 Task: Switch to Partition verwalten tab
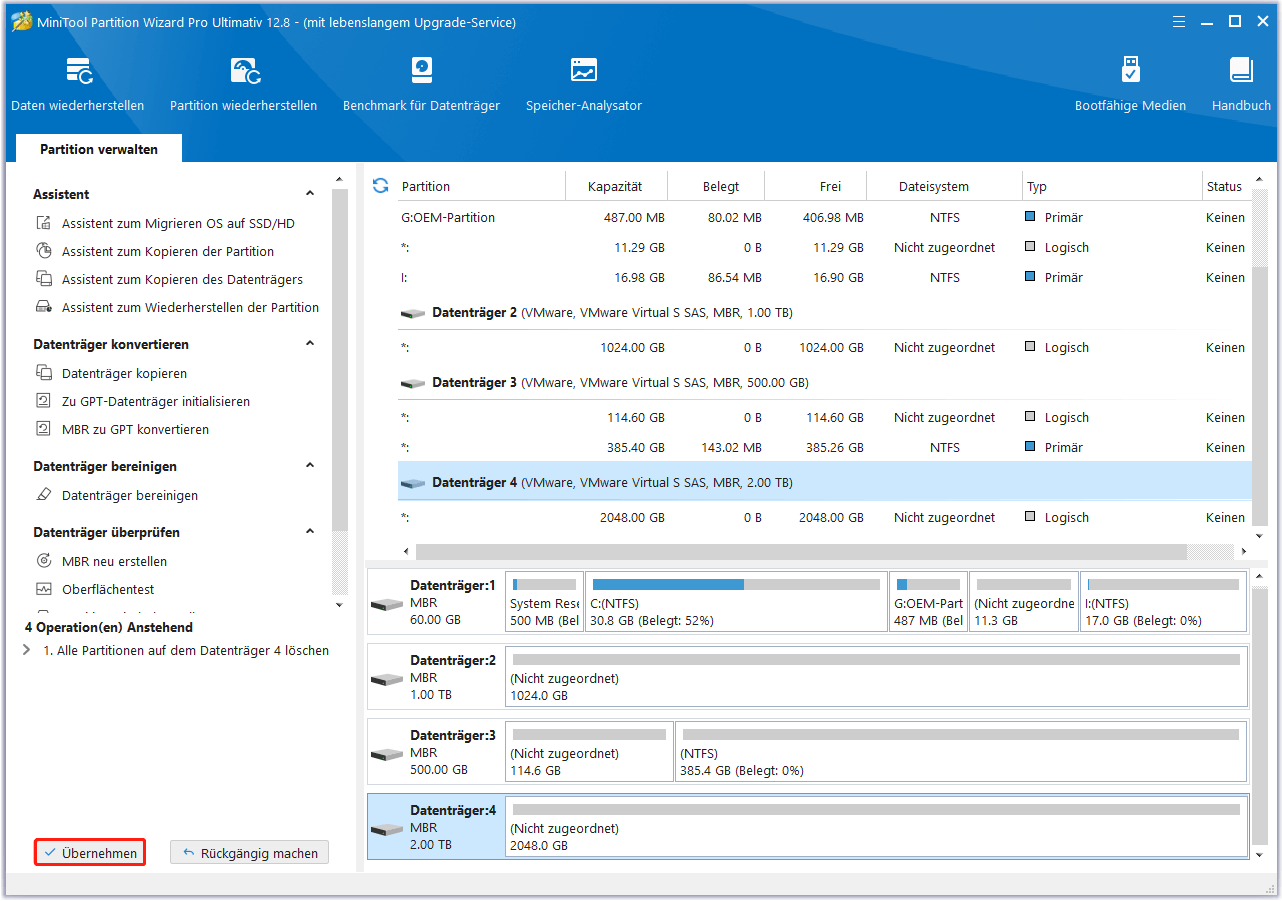tap(99, 149)
